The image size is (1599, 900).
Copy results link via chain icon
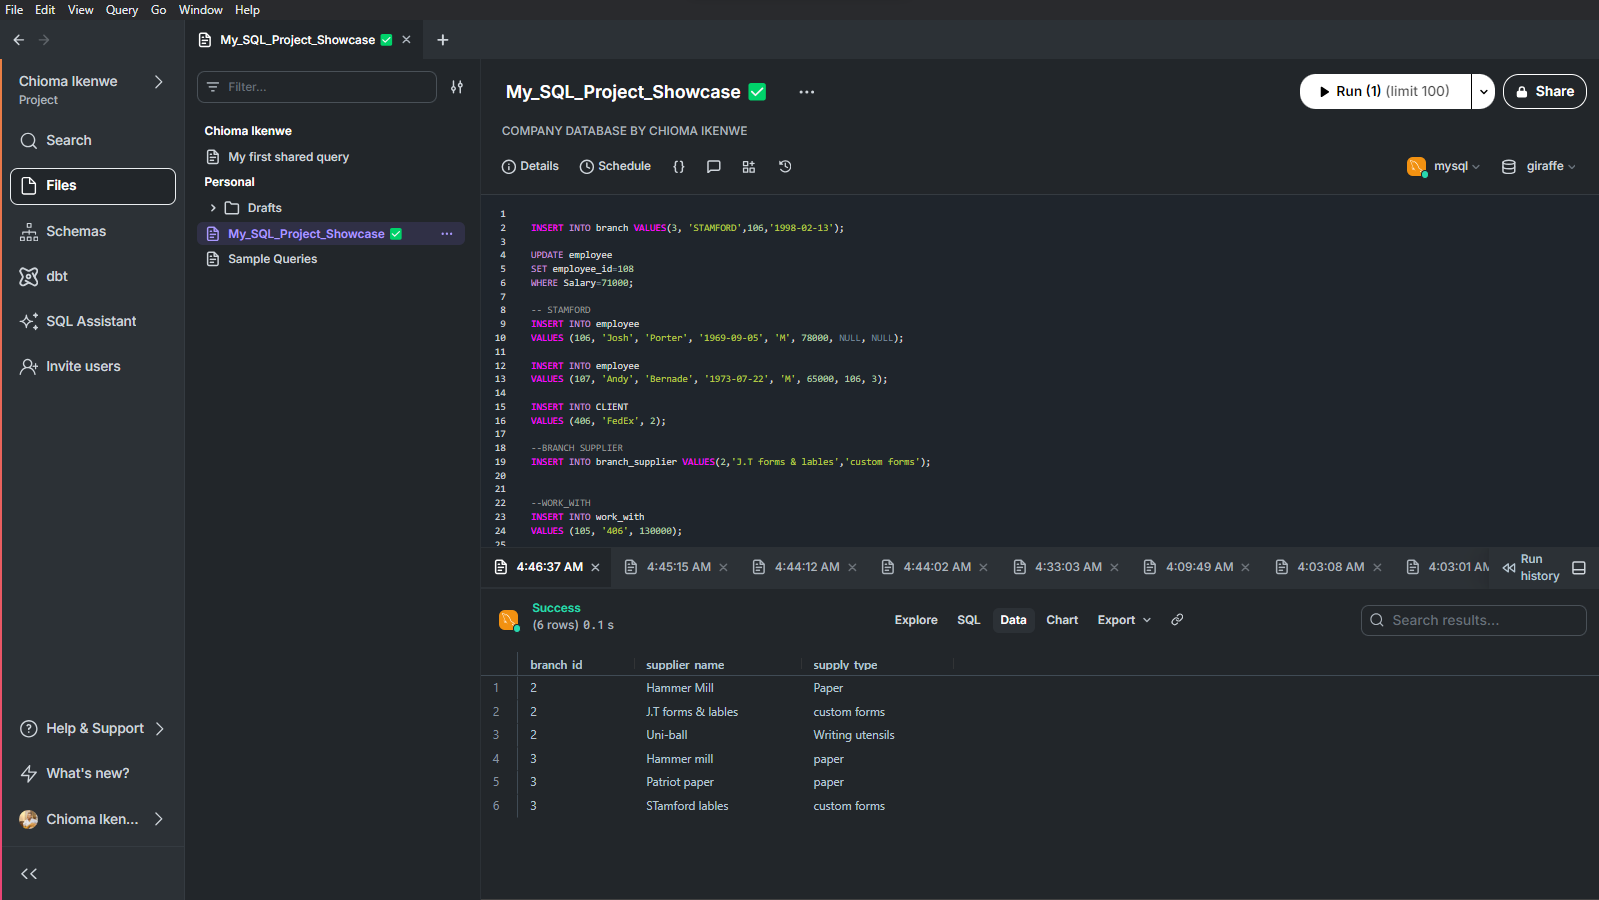(1177, 620)
